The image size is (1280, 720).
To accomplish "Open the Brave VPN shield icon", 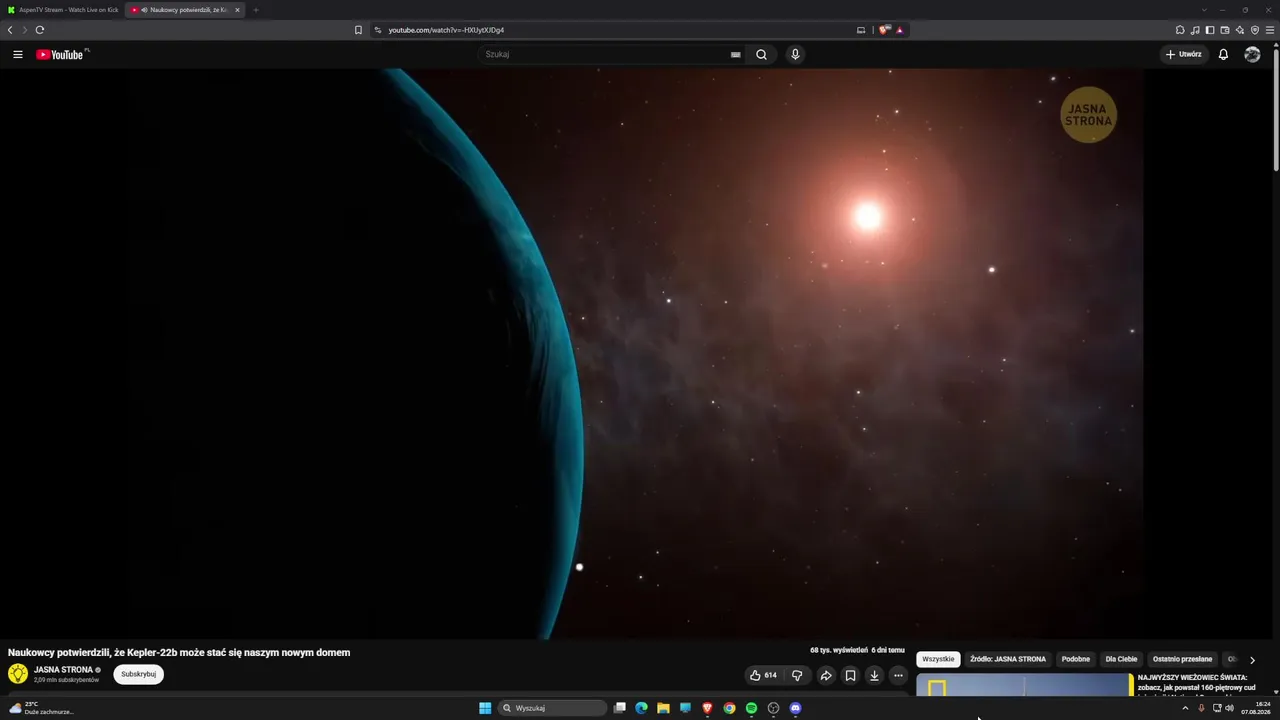I will tap(1255, 30).
